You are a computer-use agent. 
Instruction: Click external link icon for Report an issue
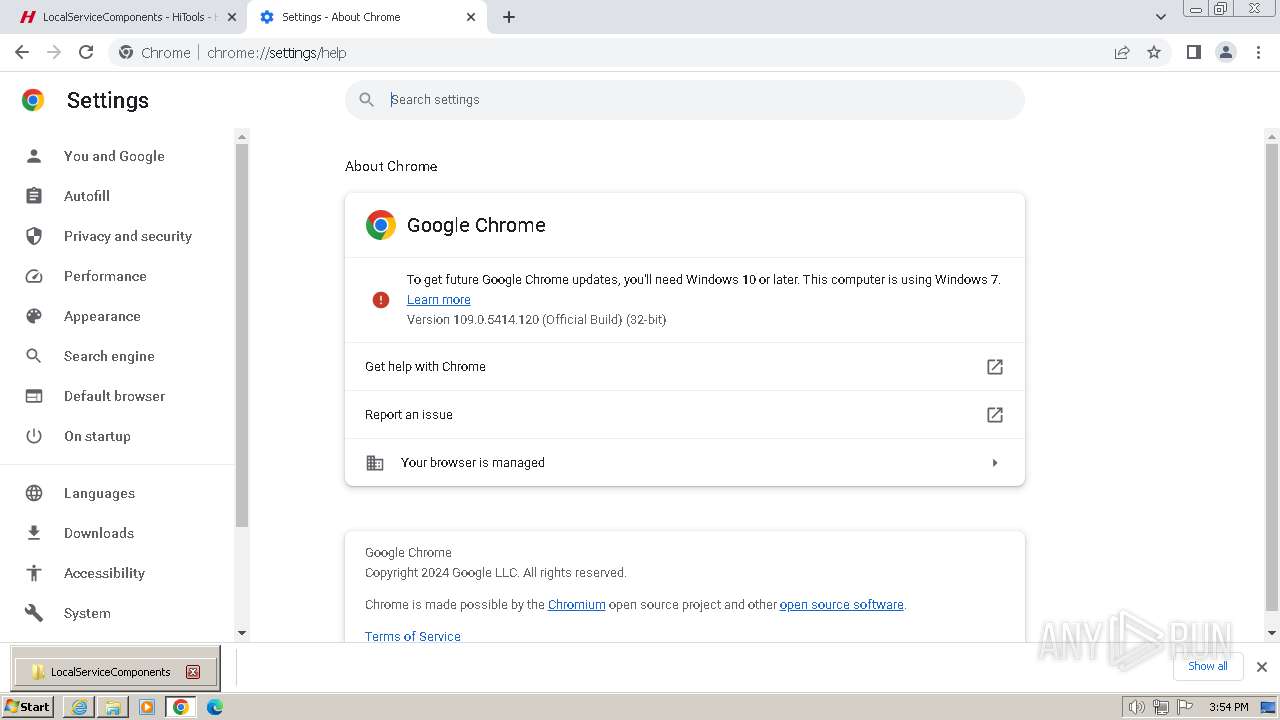pos(994,415)
